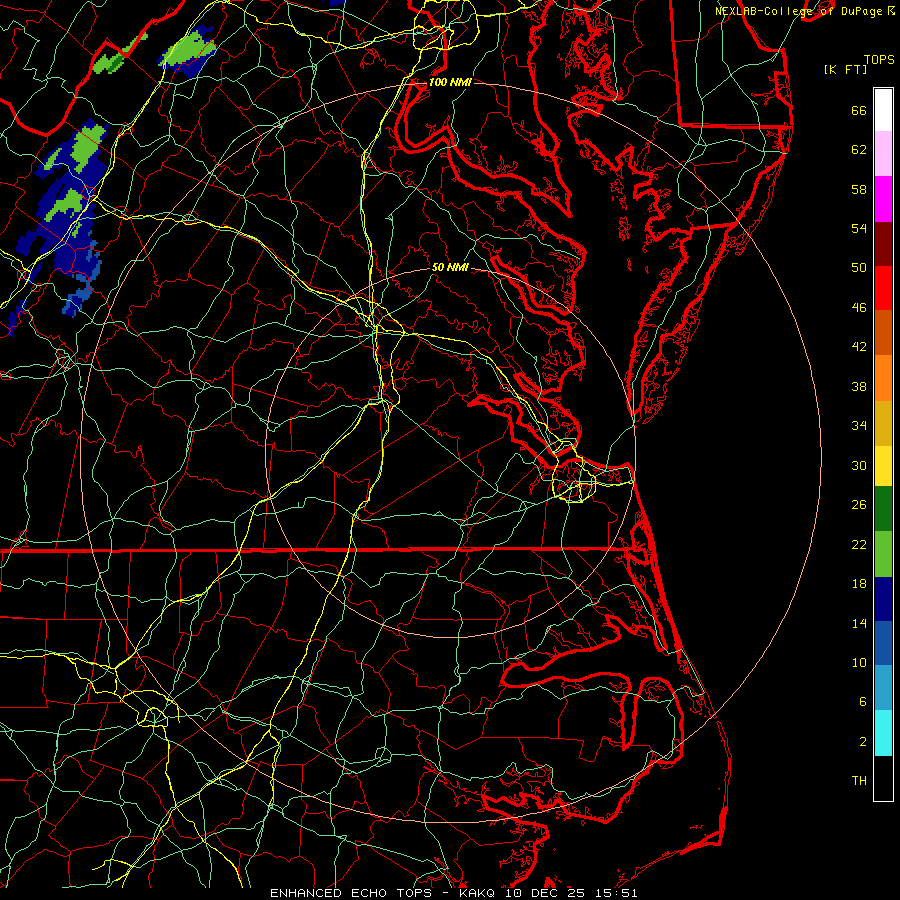The height and width of the screenshot is (900, 900).
Task: Click the topmost green echo cell northwest
Action: click(189, 51)
